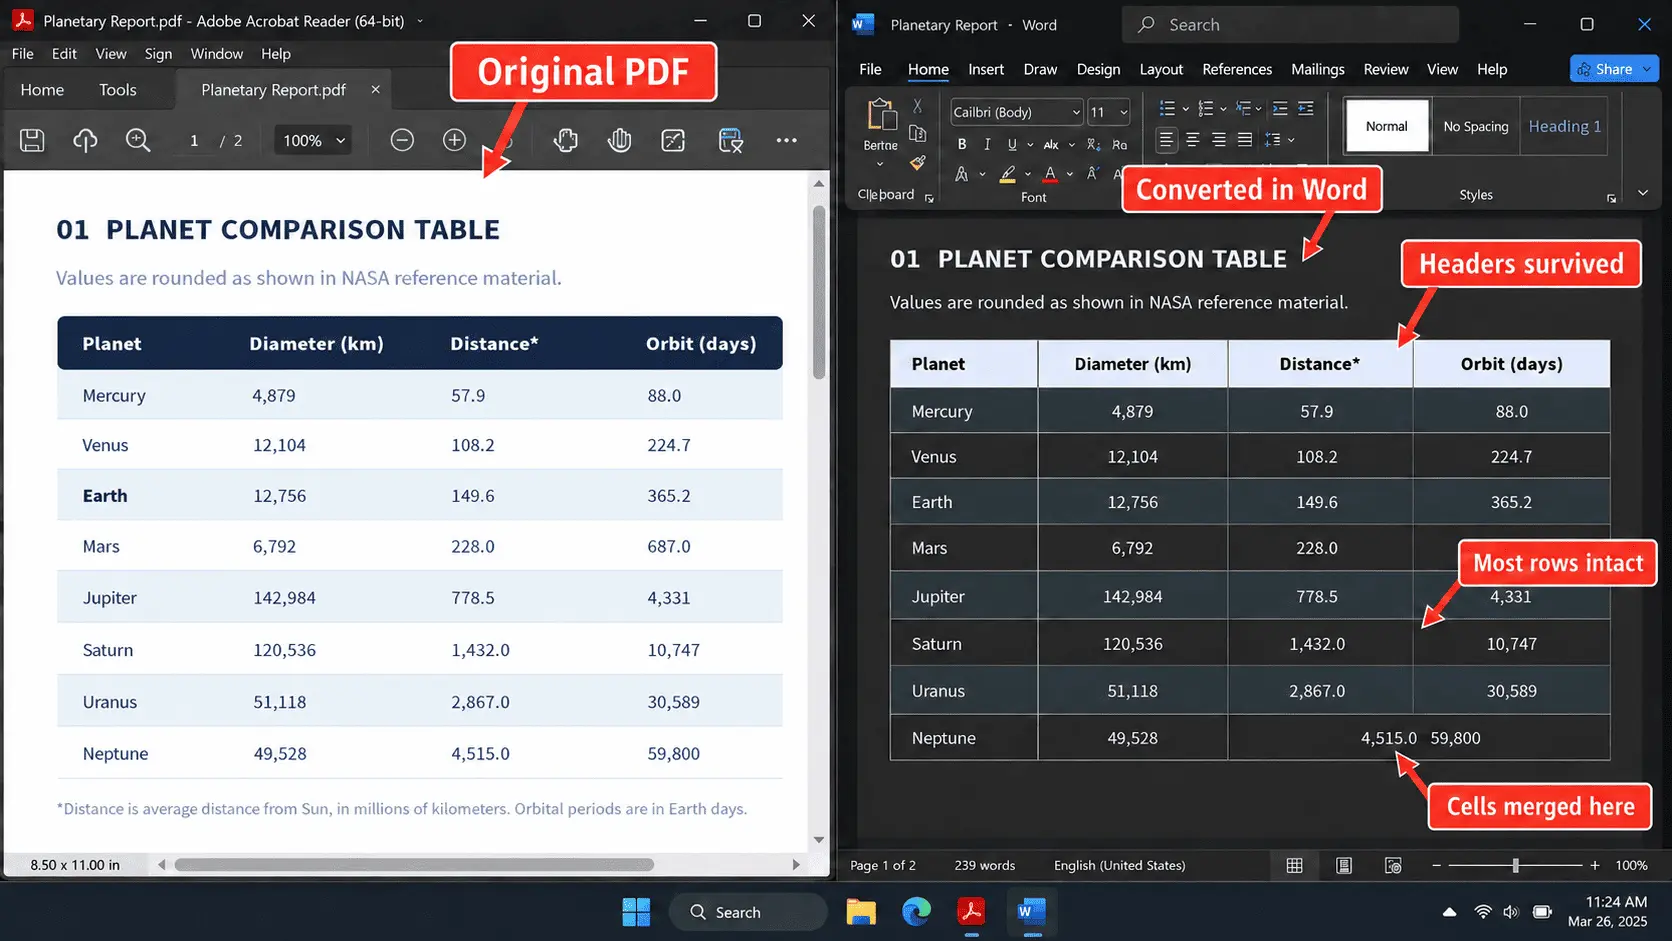Open the Sign menu in Acrobat Reader
The image size is (1672, 941).
(x=158, y=54)
